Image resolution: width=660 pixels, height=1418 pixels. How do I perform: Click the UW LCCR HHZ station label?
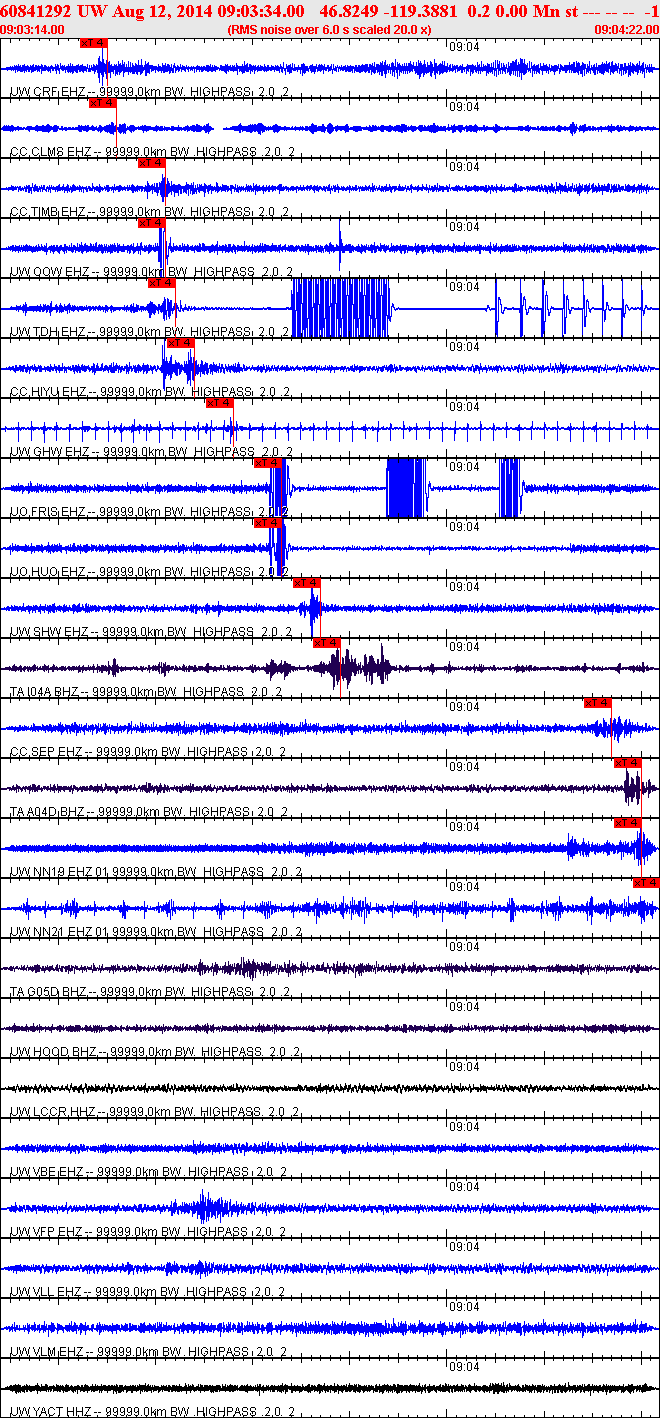tap(156, 1112)
